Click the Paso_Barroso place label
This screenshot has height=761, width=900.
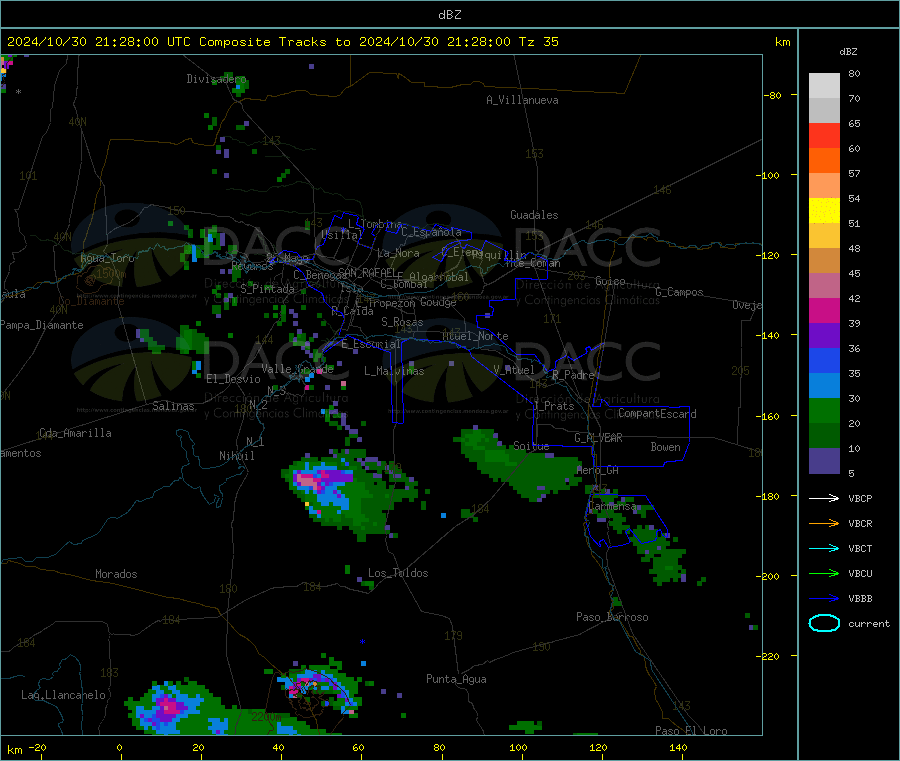coord(612,617)
